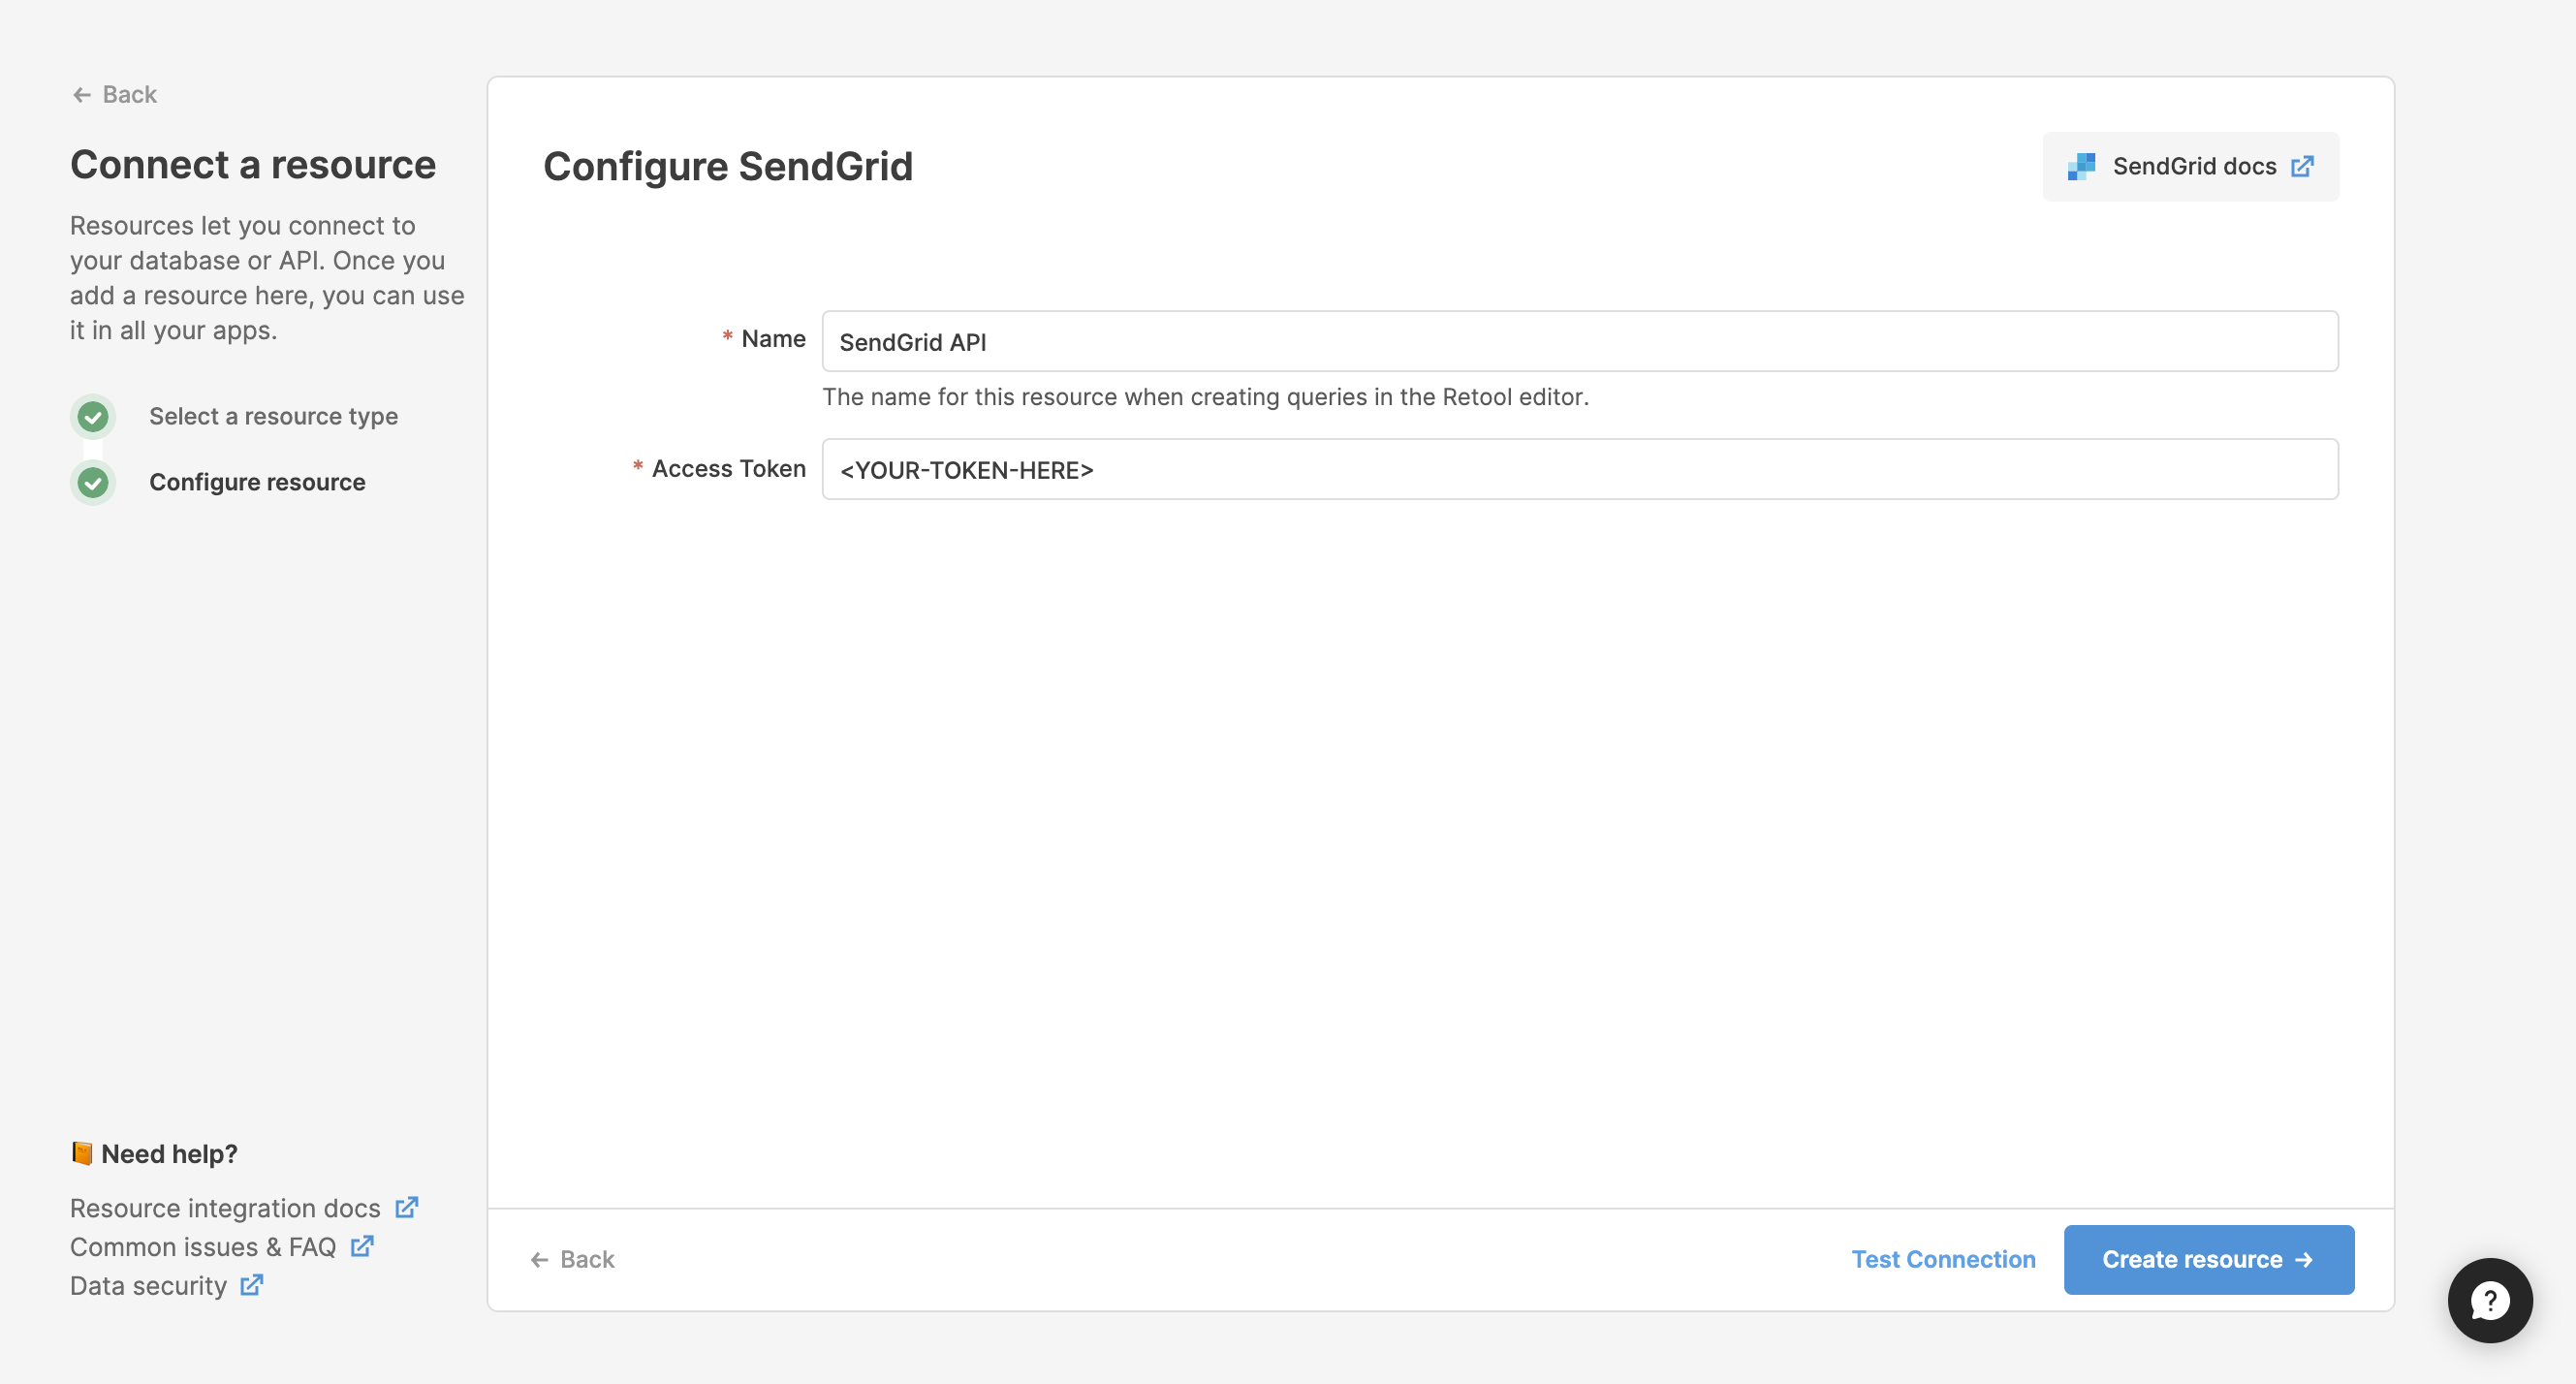2576x1384 pixels.
Task: Click the green checkmark for Configure resource
Action: pos(93,483)
